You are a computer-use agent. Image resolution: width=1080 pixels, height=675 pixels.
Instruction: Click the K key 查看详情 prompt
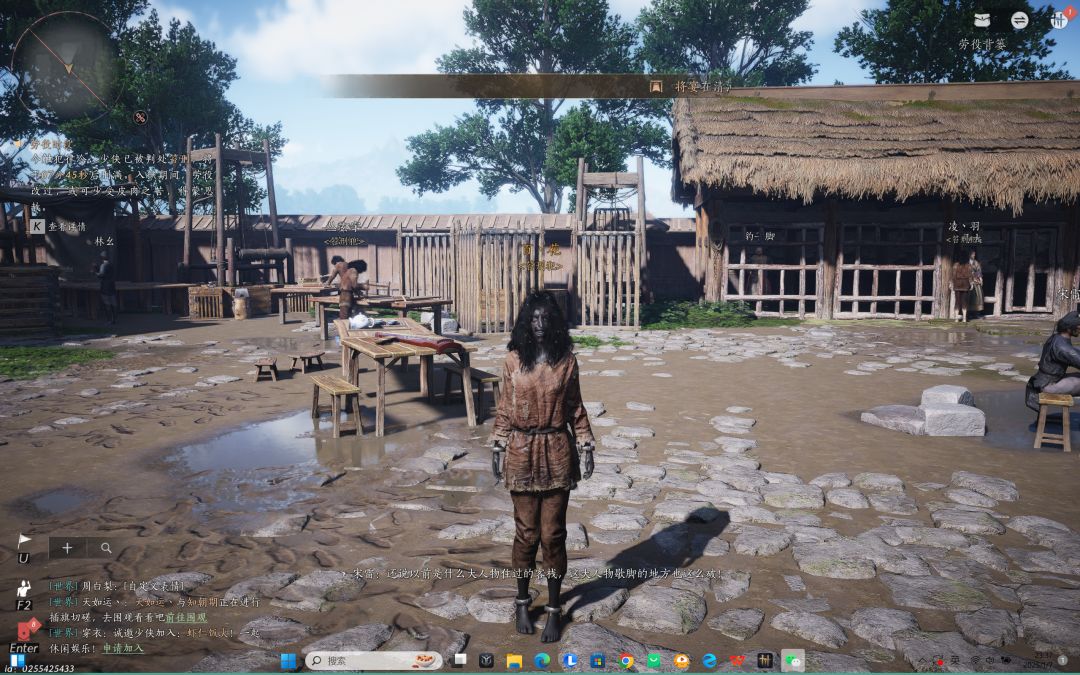tap(59, 226)
